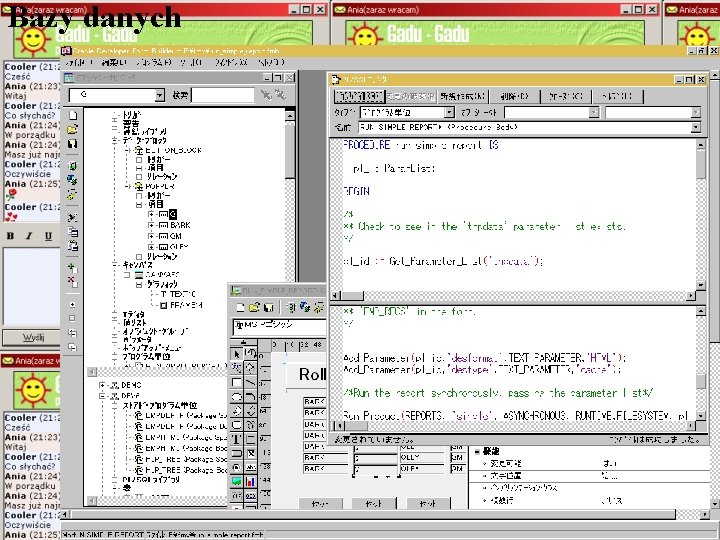This screenshot has width=720, height=540.
Task: Click Copy icon in Object Navigator toolbar
Action: [73, 231]
